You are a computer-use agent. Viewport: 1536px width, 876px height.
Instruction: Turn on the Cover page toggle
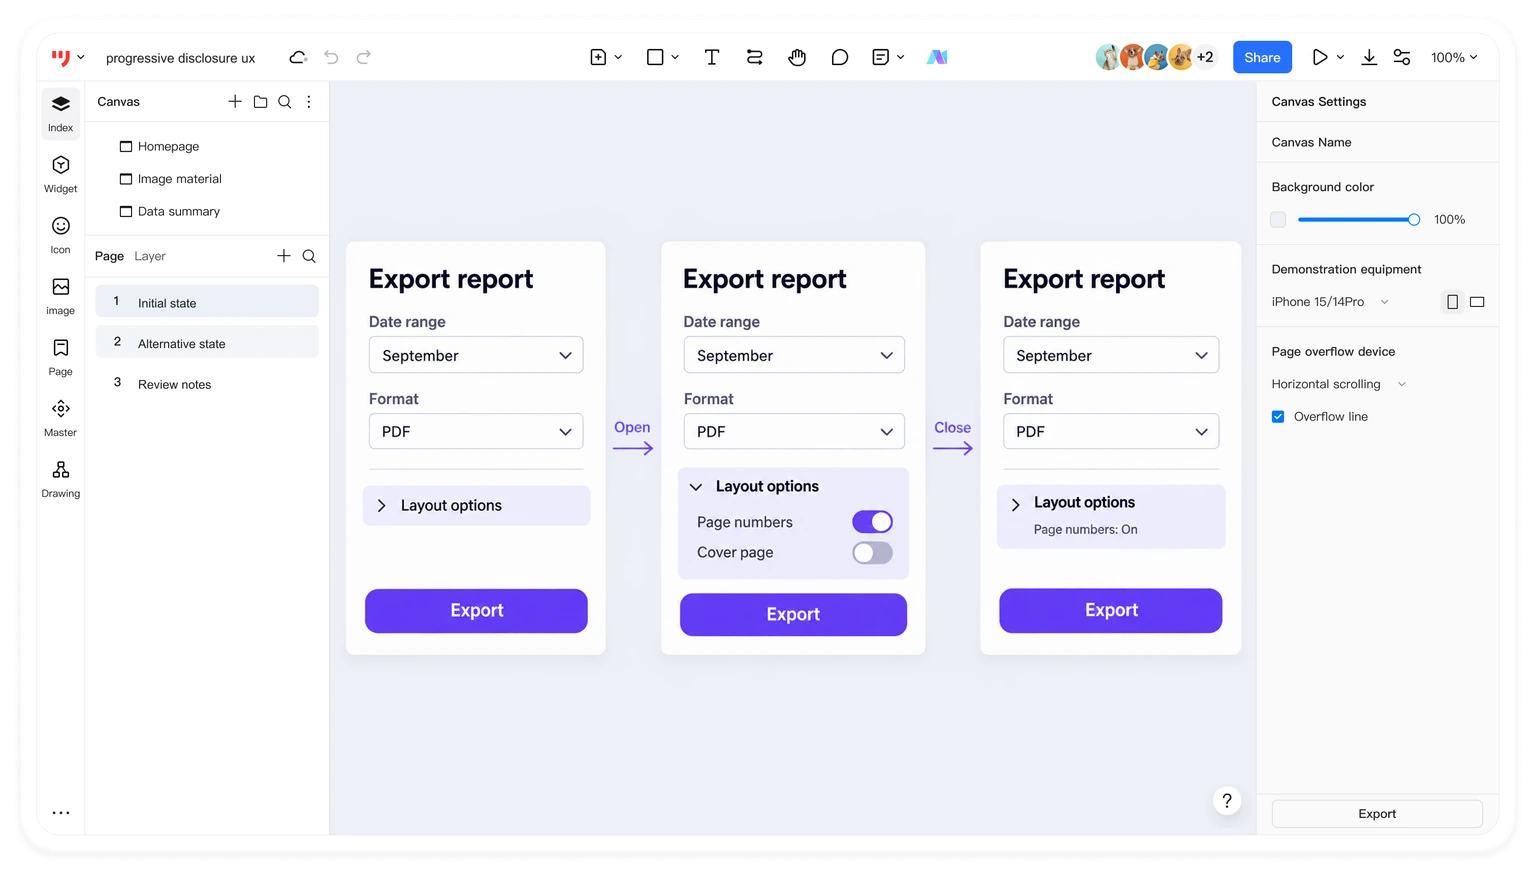pos(872,553)
